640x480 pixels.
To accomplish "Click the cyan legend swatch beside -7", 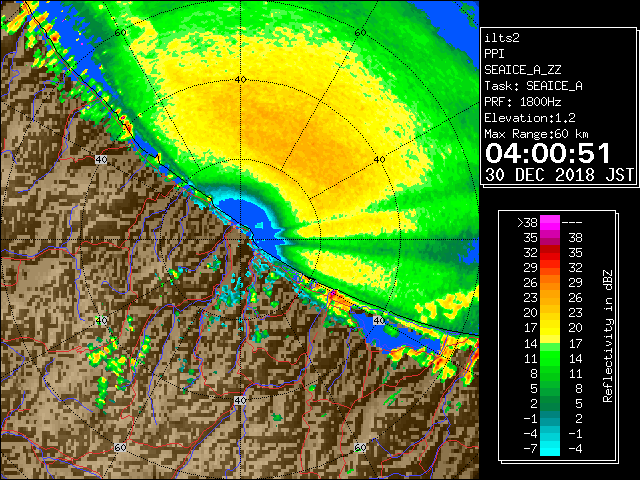I will pyautogui.click(x=550, y=448).
